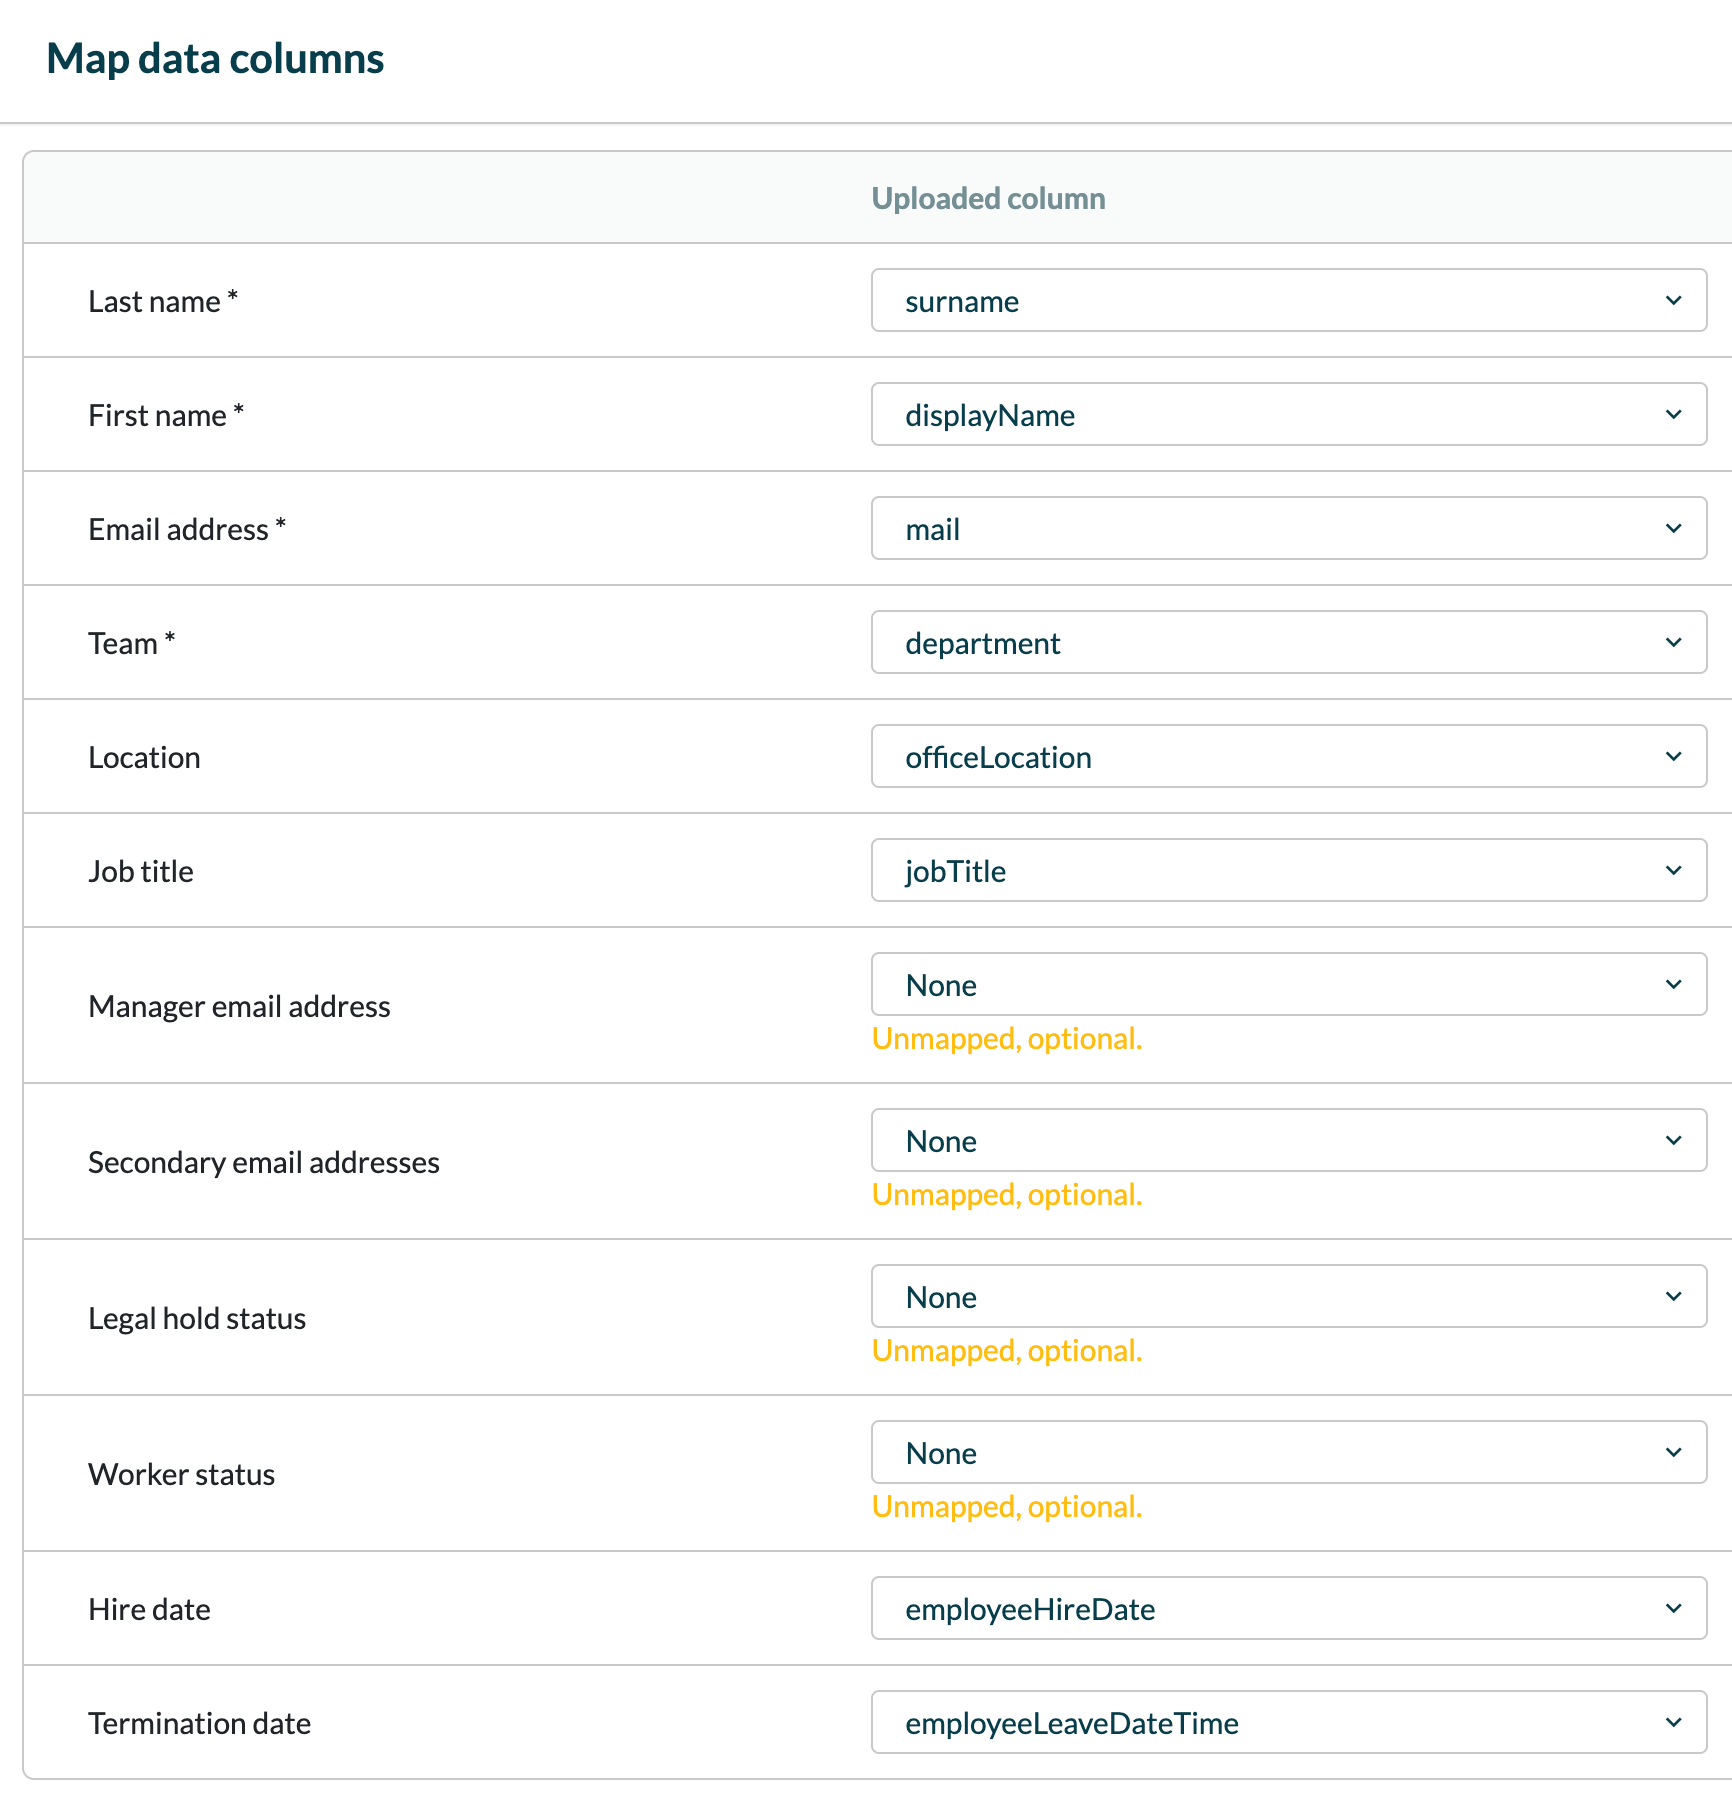Expand the Hire date employeeHireDate dropdown
This screenshot has height=1794, width=1732.
pos(1288,1609)
